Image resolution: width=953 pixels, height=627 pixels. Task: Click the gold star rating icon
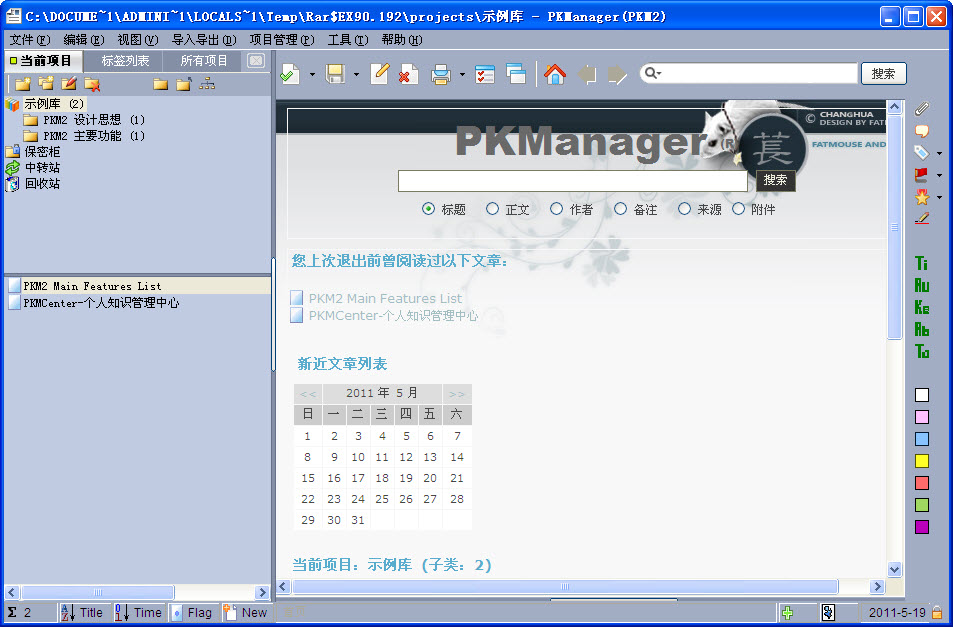[x=922, y=196]
